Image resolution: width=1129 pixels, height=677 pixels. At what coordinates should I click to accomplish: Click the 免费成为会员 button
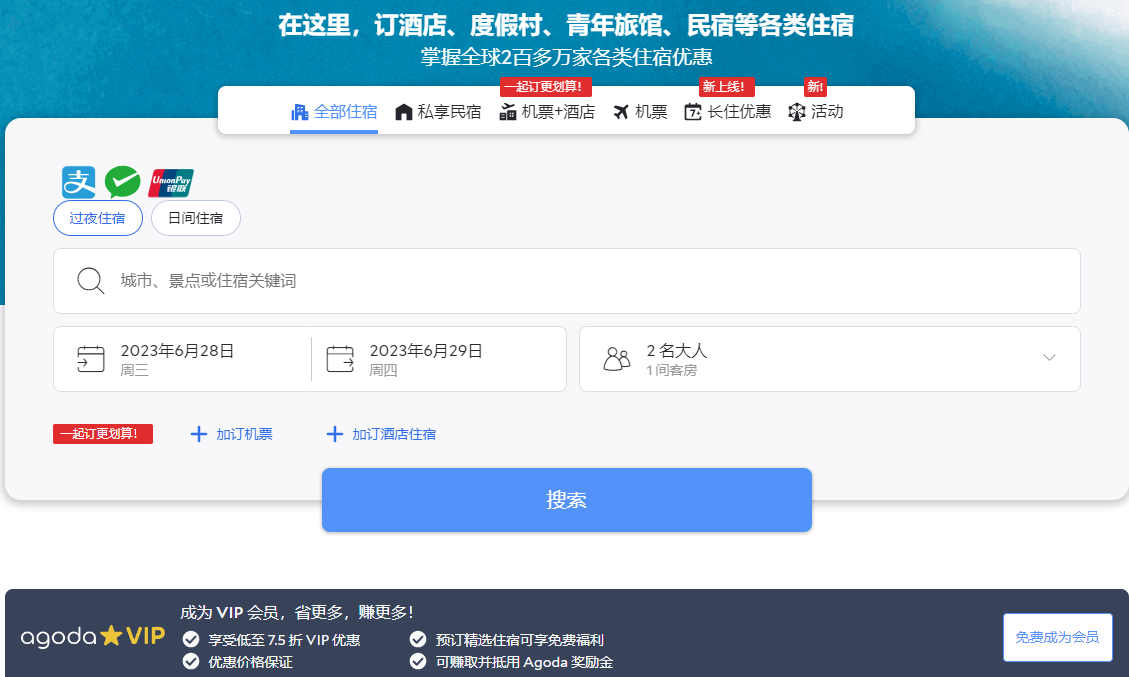(x=1057, y=637)
